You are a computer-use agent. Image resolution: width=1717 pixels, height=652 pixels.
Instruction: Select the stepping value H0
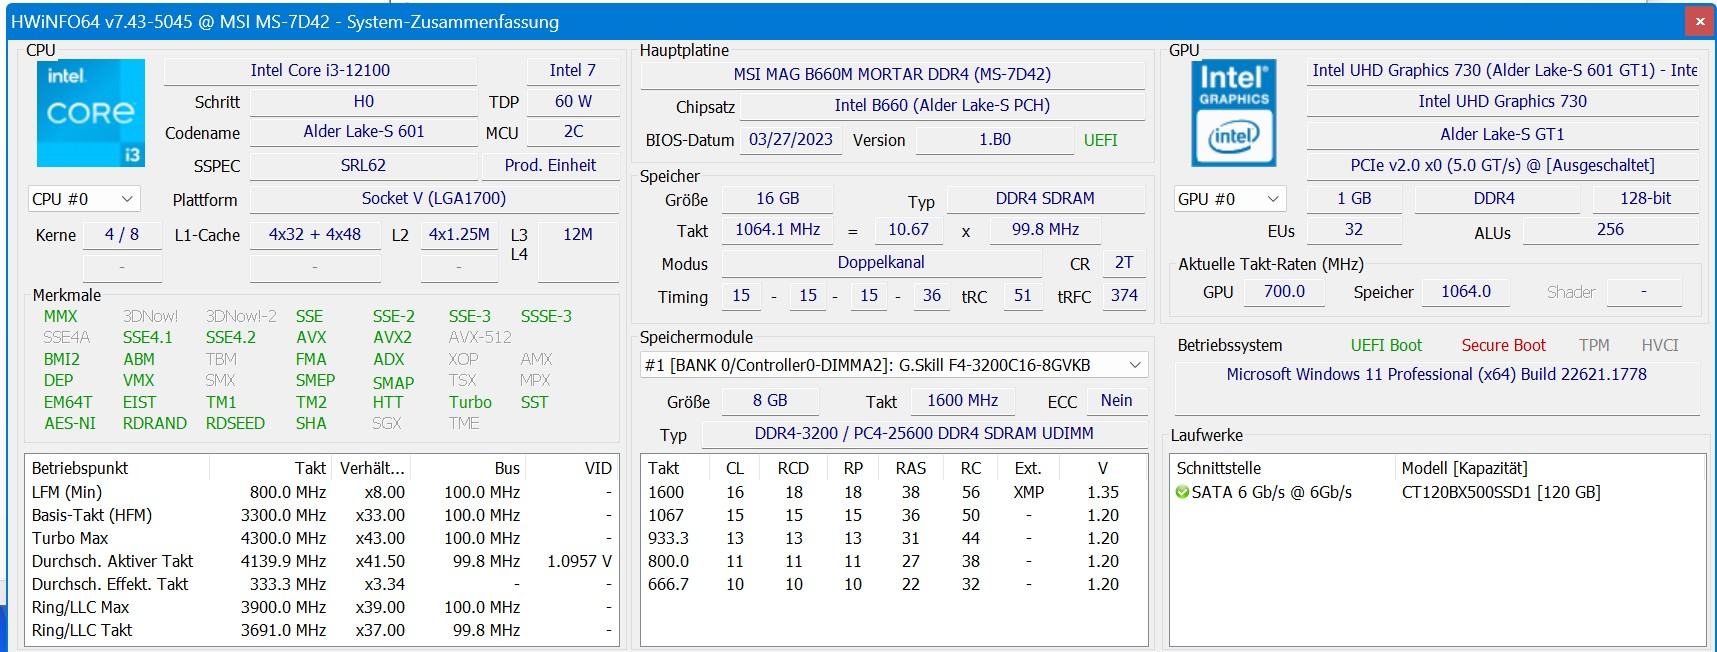click(x=363, y=102)
